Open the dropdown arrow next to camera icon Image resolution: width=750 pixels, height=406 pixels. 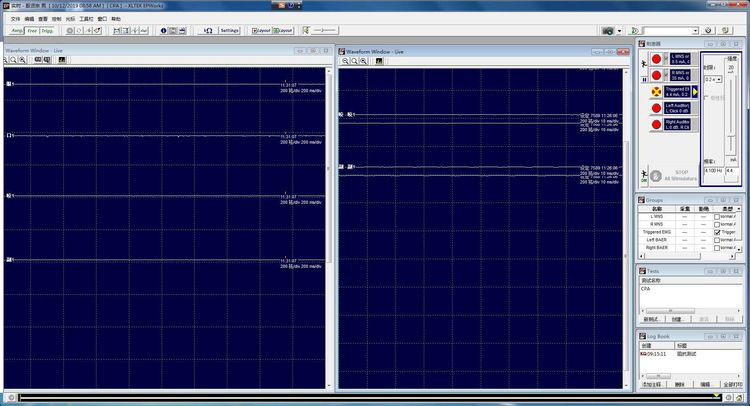(619, 31)
